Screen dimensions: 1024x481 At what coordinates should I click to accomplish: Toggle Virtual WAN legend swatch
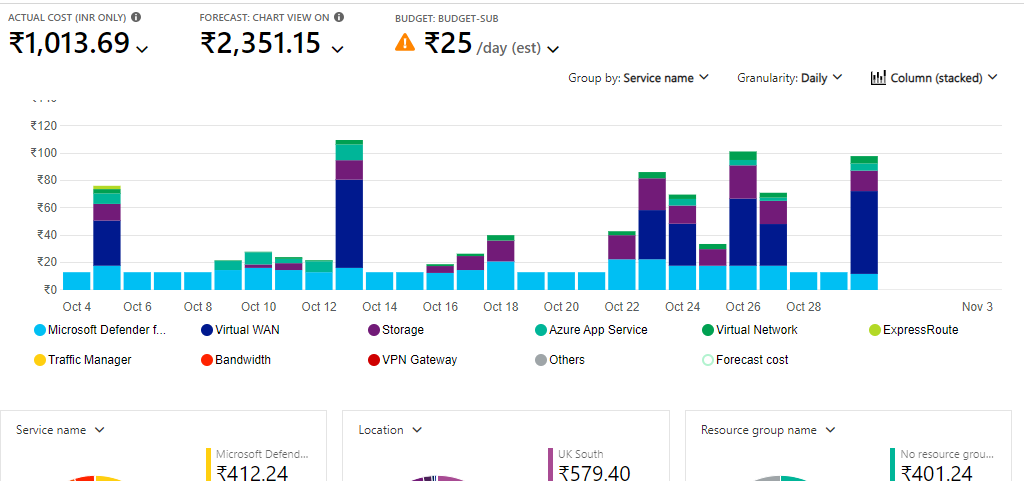tap(207, 330)
